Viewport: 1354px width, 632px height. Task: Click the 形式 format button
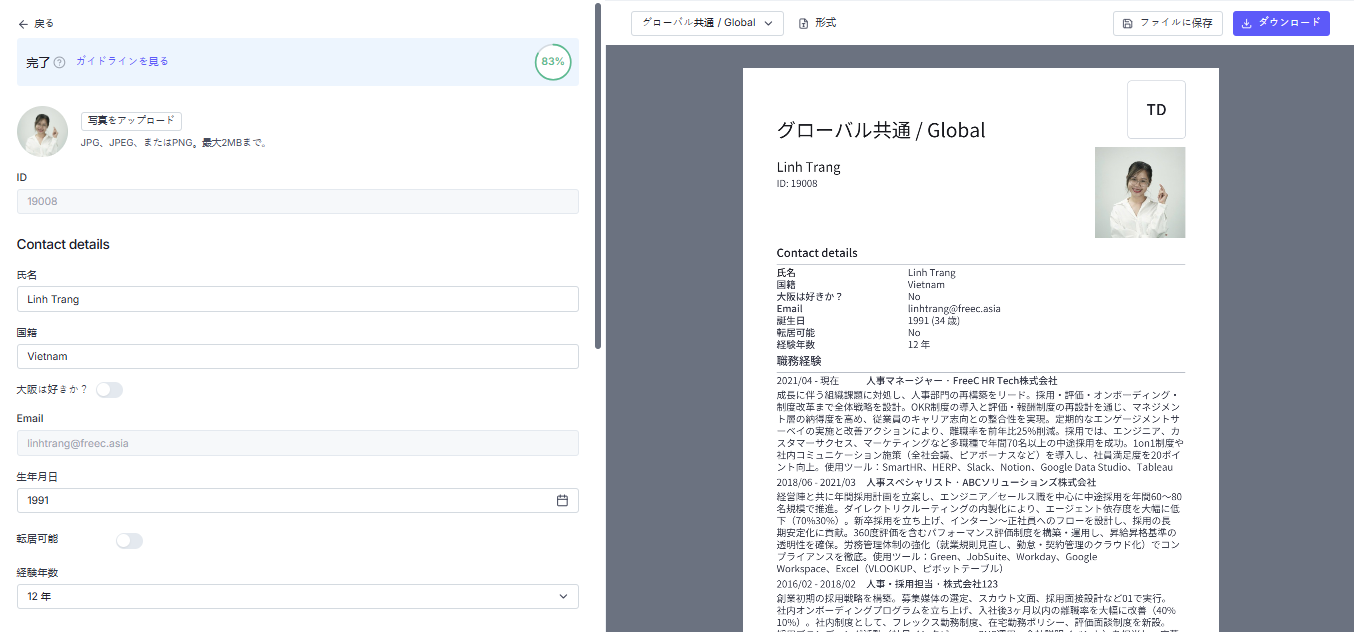pos(817,23)
